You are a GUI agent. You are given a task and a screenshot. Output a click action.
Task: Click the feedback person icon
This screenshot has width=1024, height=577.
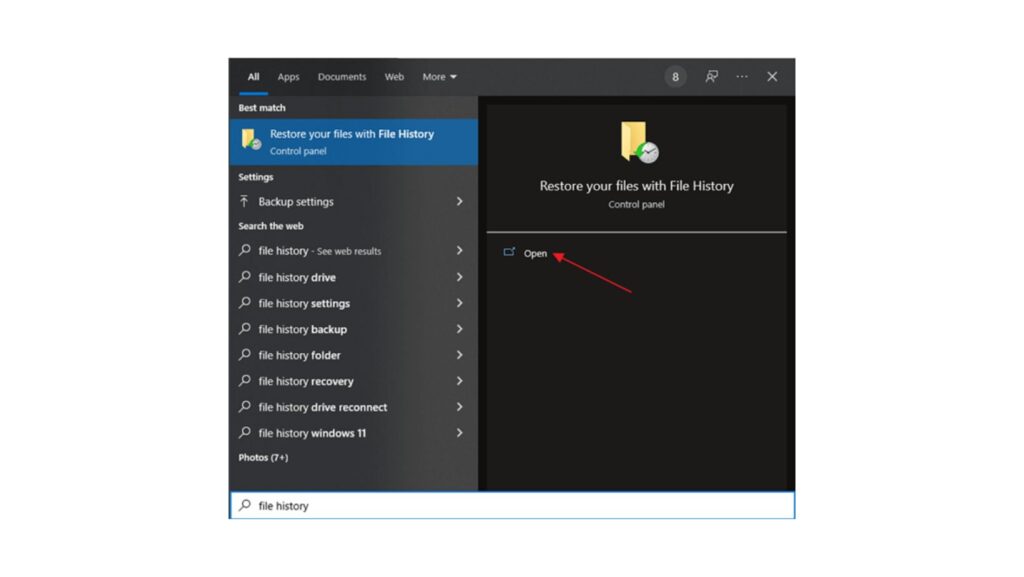[711, 77]
